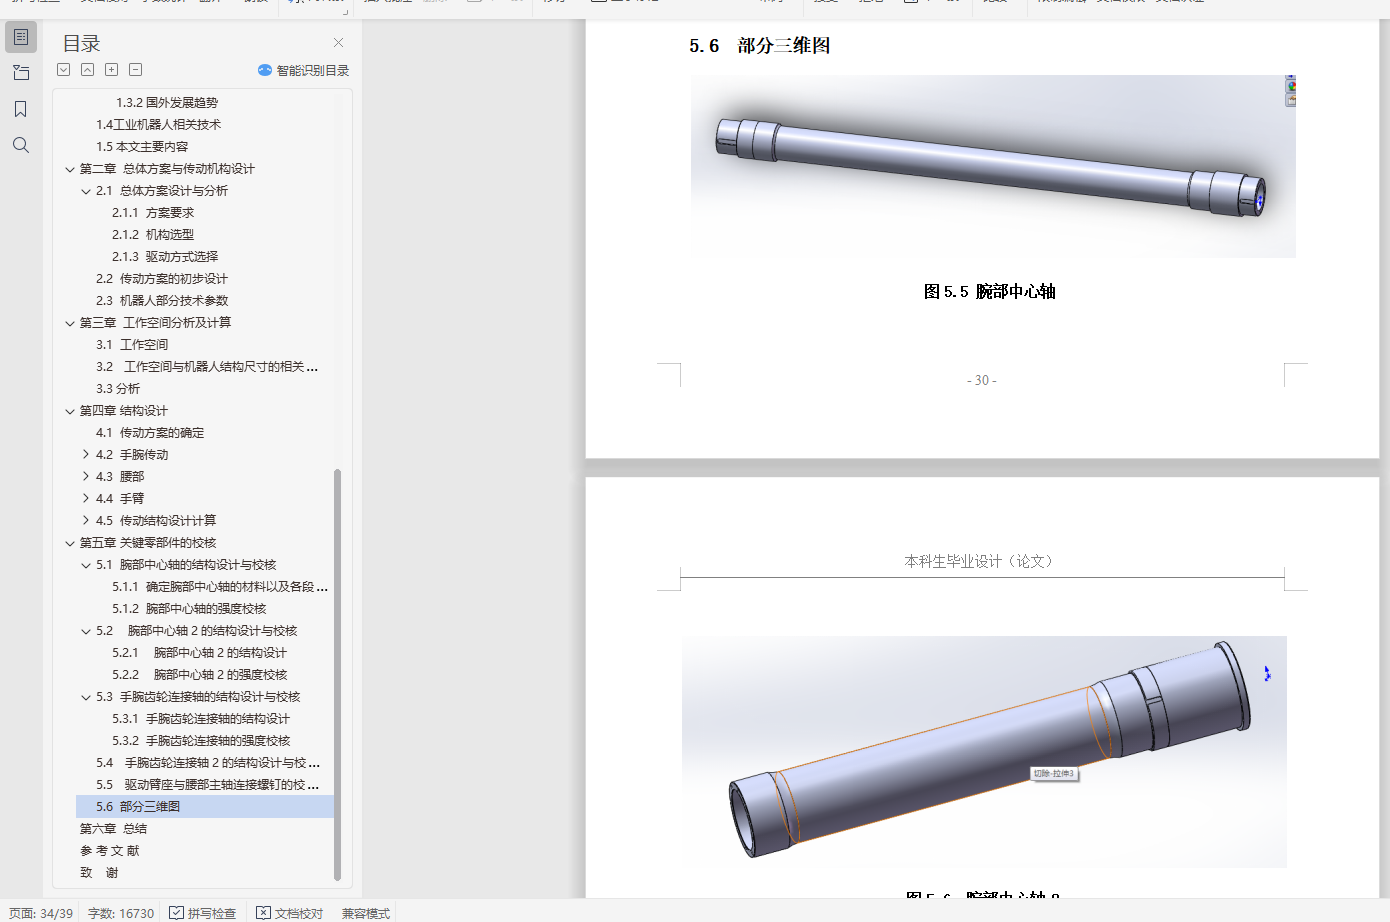The image size is (1390, 922).
Task: Open the find and replace magnifier icon
Action: pos(21,145)
